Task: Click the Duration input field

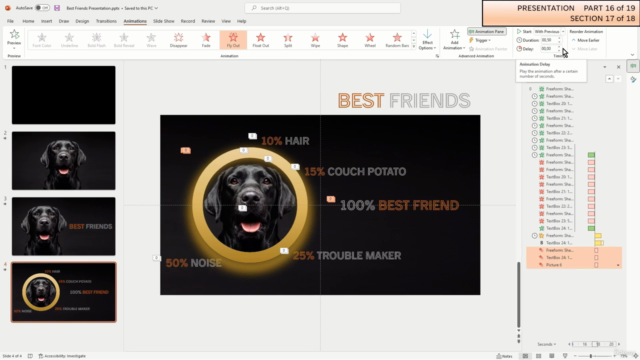Action: (x=549, y=40)
